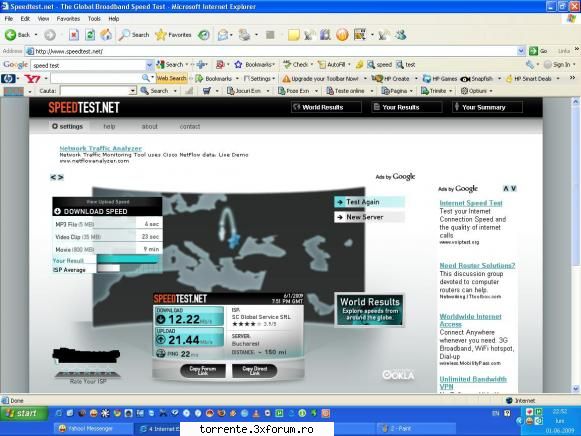Open speedtest settings gear option
581x436 pixels.
click(x=67, y=126)
